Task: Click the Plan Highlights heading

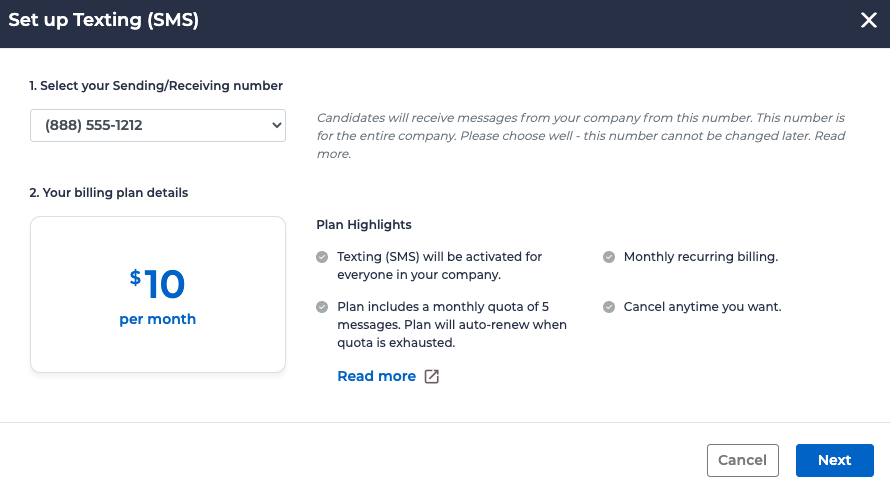Action: (x=364, y=225)
